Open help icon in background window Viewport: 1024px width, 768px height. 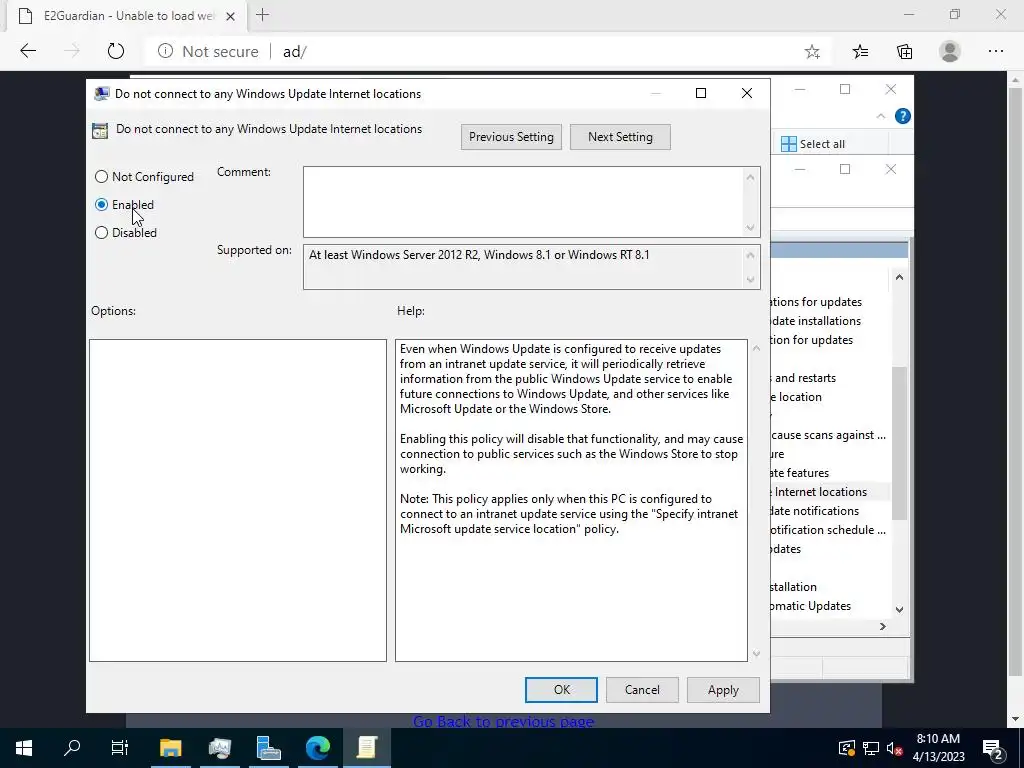[903, 116]
